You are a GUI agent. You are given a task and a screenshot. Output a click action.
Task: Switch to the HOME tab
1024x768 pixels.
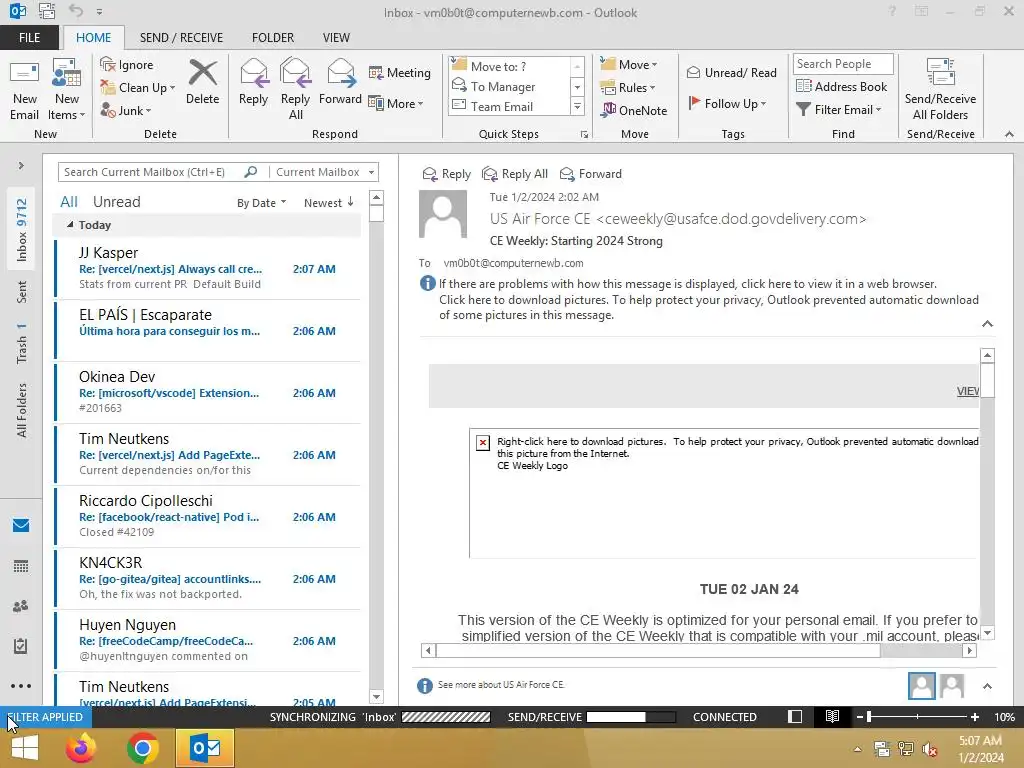pos(93,38)
